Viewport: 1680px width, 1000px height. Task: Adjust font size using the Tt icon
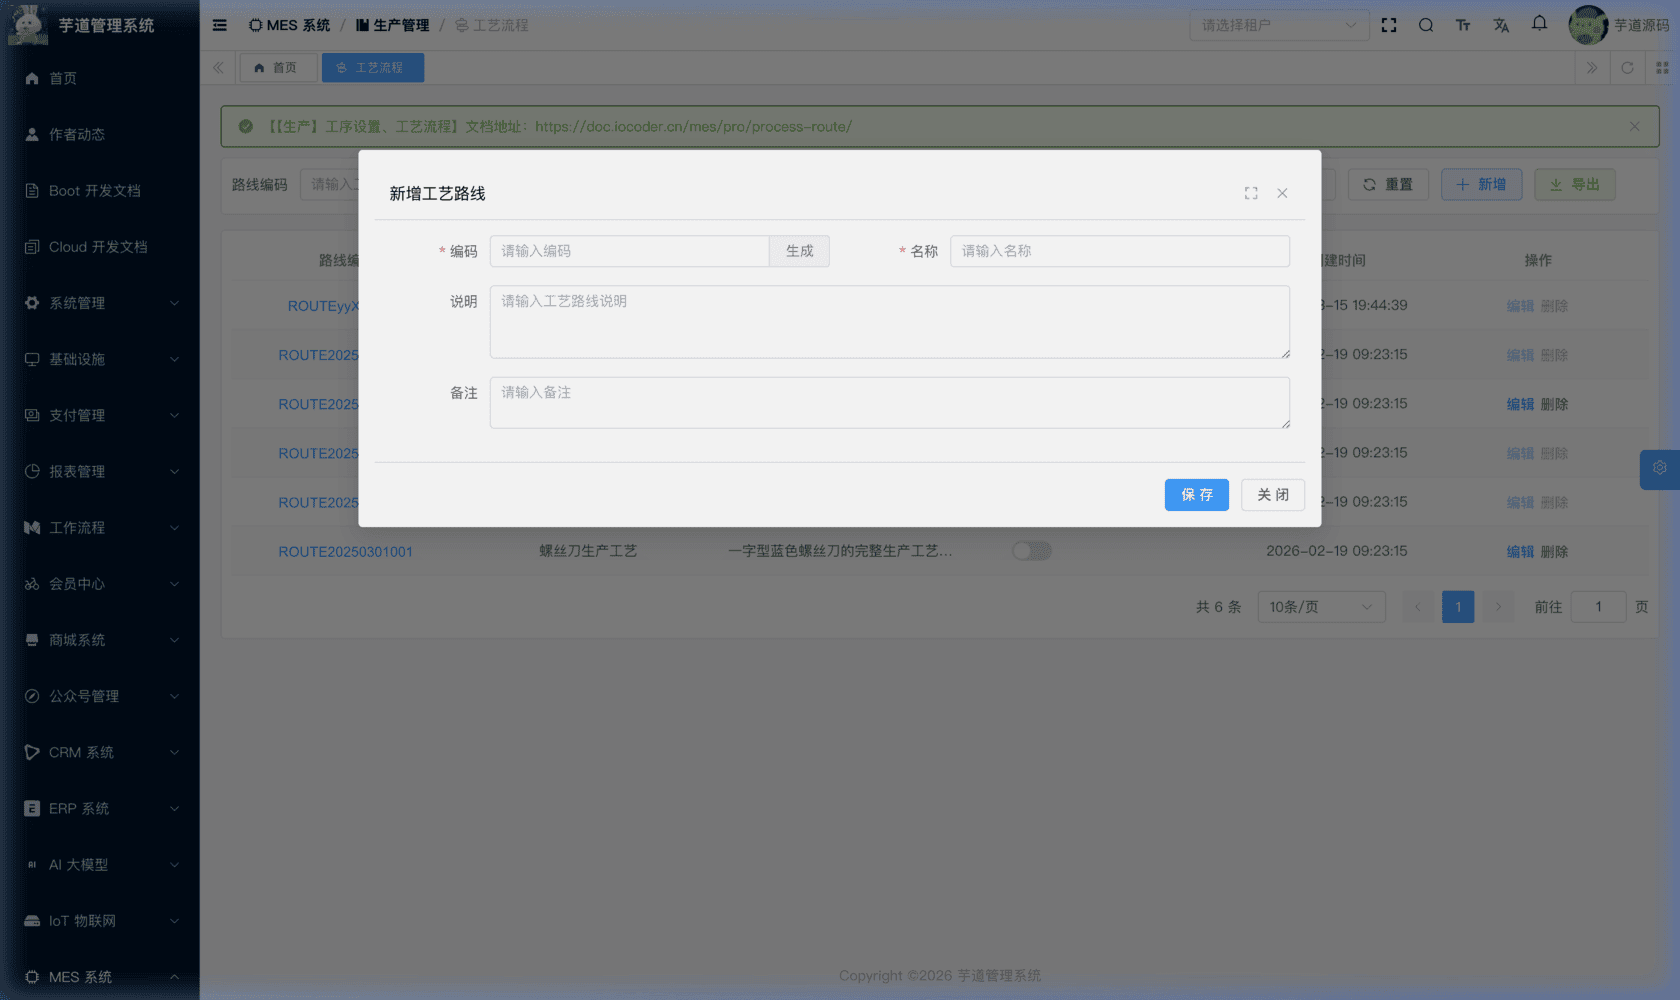coord(1463,25)
